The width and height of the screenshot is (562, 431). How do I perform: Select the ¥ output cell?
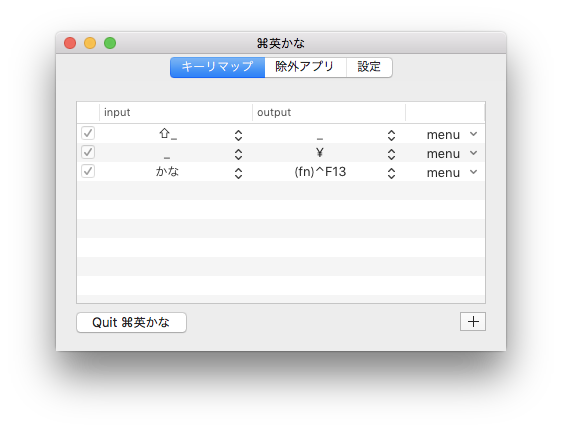(320, 153)
